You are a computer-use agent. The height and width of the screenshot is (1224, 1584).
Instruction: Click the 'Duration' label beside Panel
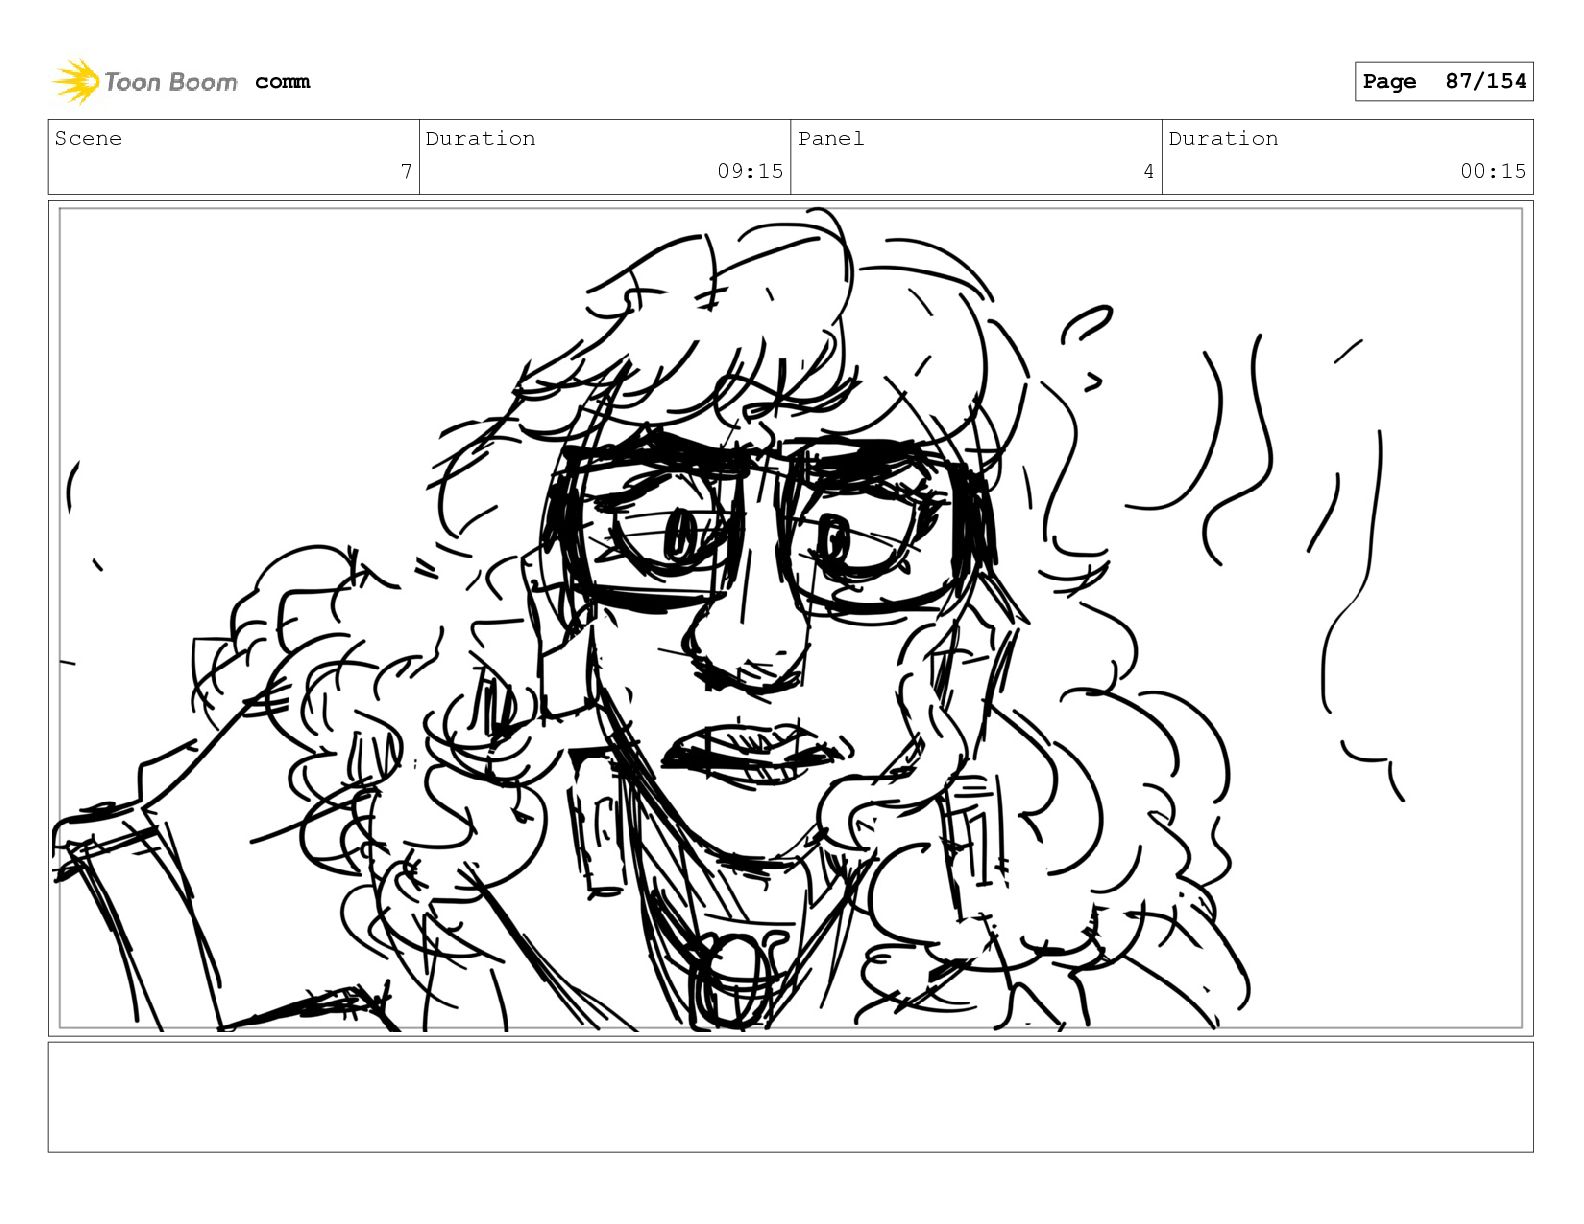[x=1223, y=138]
